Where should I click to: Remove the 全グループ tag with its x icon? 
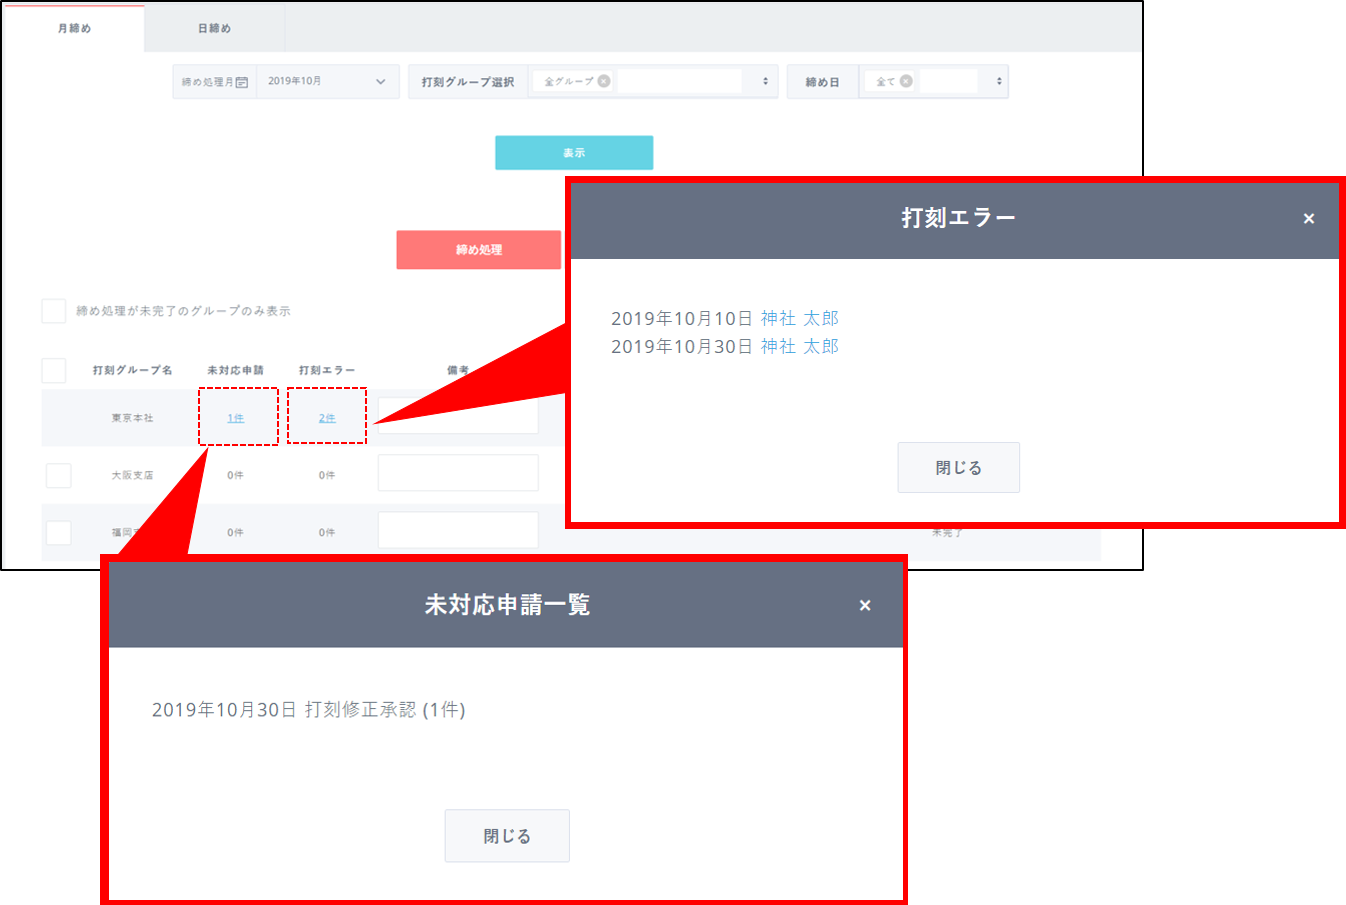pos(604,81)
